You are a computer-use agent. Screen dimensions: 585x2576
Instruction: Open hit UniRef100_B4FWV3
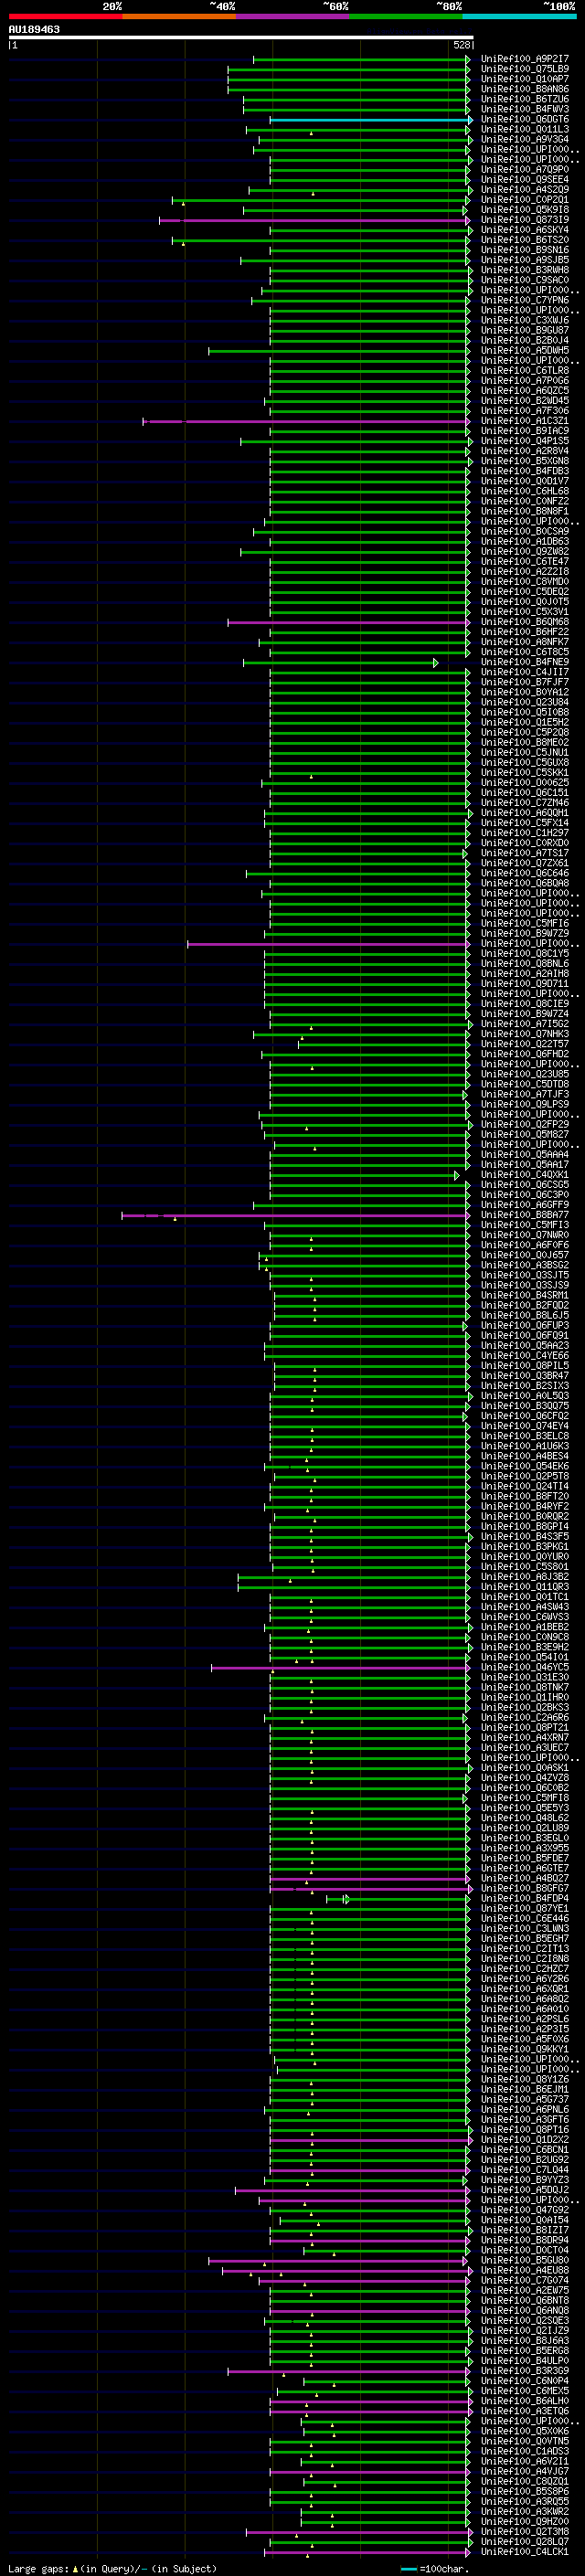[525, 109]
